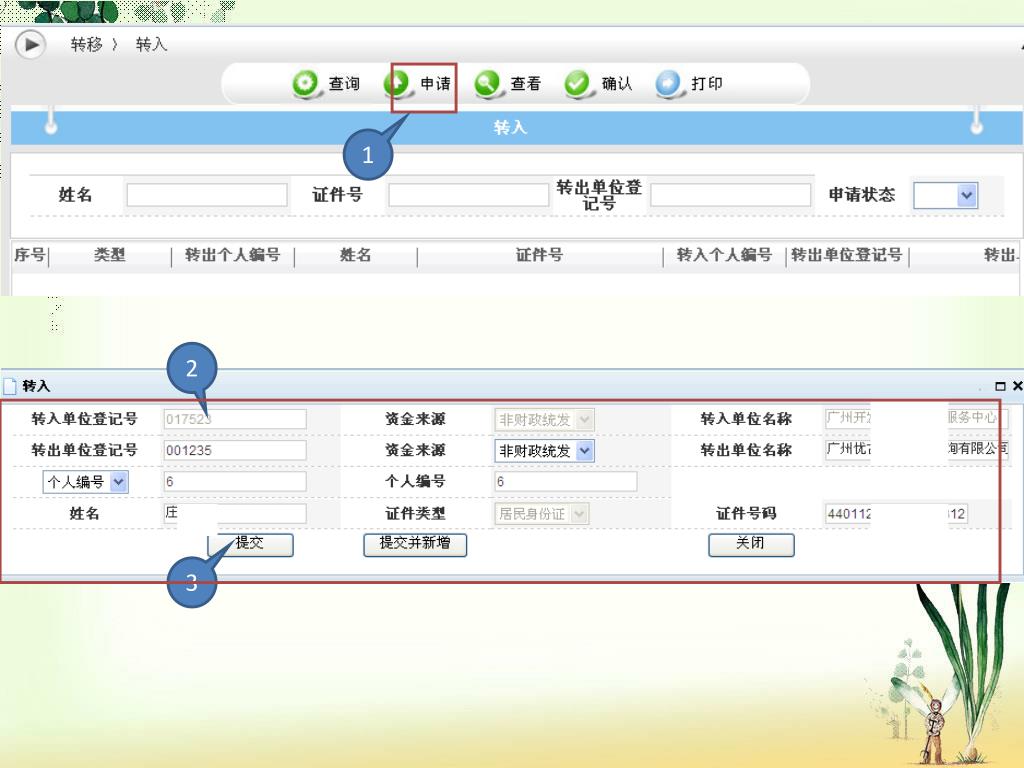
Task: Click the 姓名 table column header
Action: click(356, 255)
